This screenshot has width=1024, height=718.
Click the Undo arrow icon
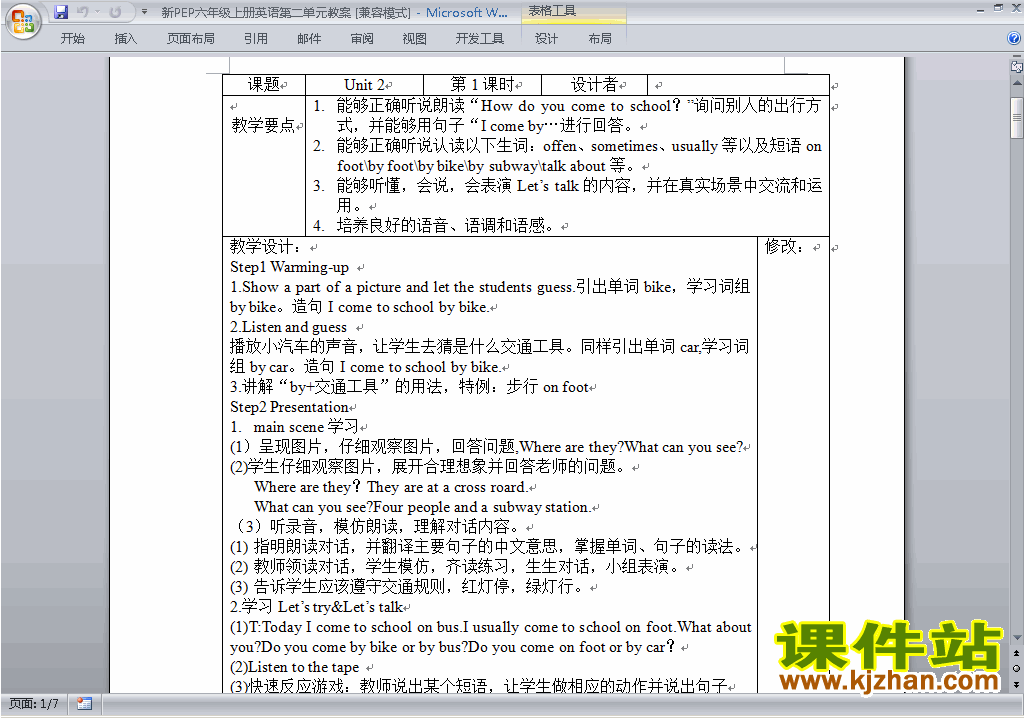[x=82, y=12]
